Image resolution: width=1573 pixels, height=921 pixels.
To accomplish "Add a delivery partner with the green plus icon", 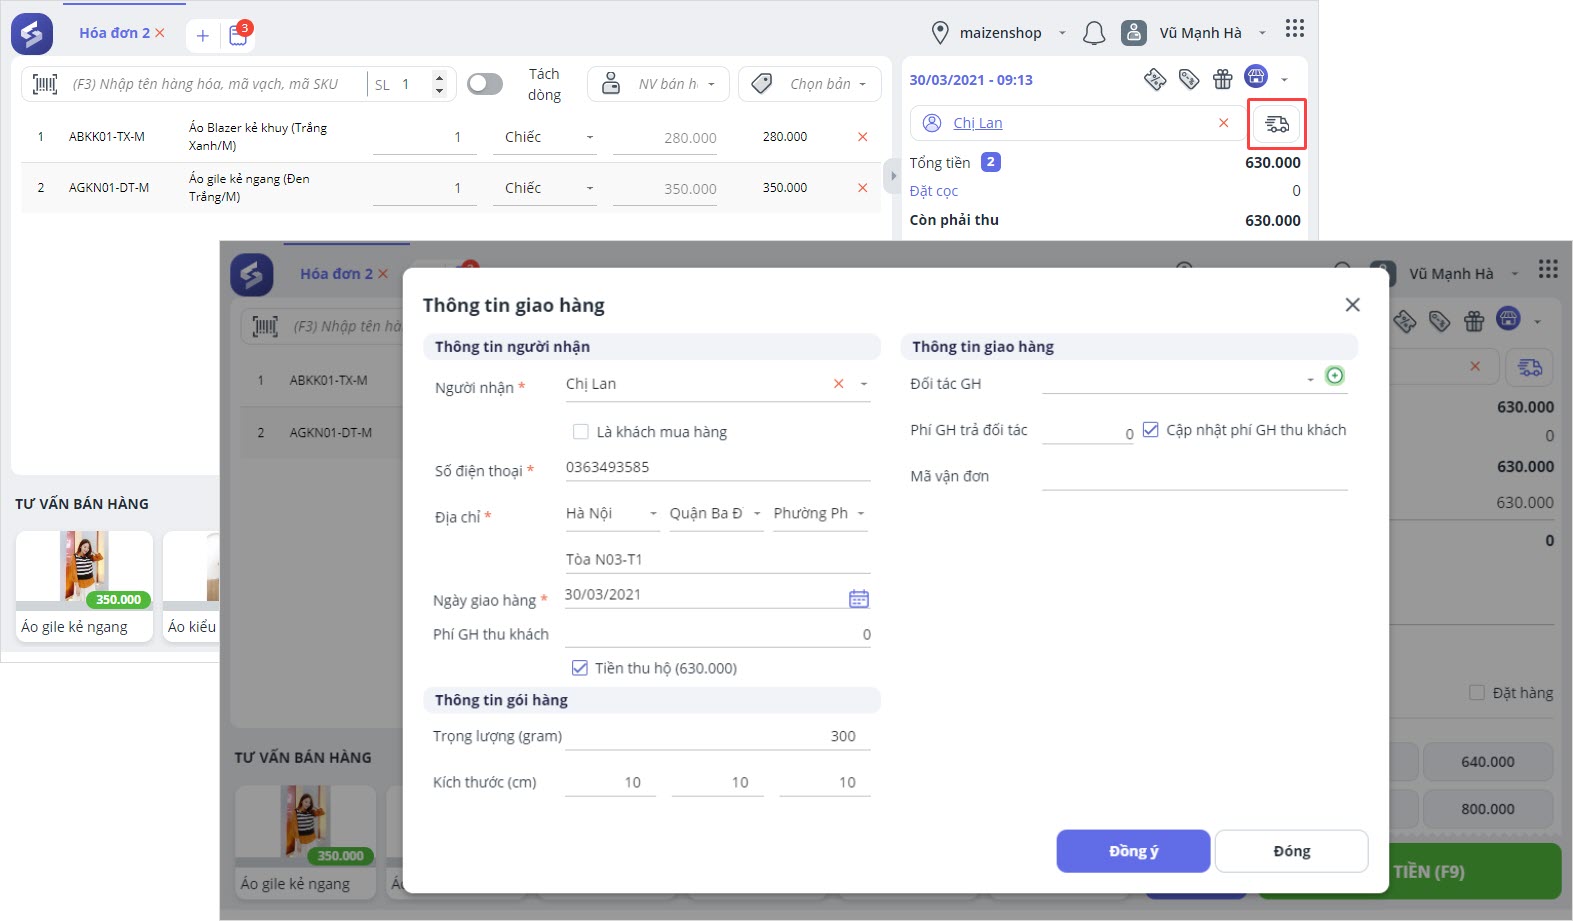I will 1334,376.
